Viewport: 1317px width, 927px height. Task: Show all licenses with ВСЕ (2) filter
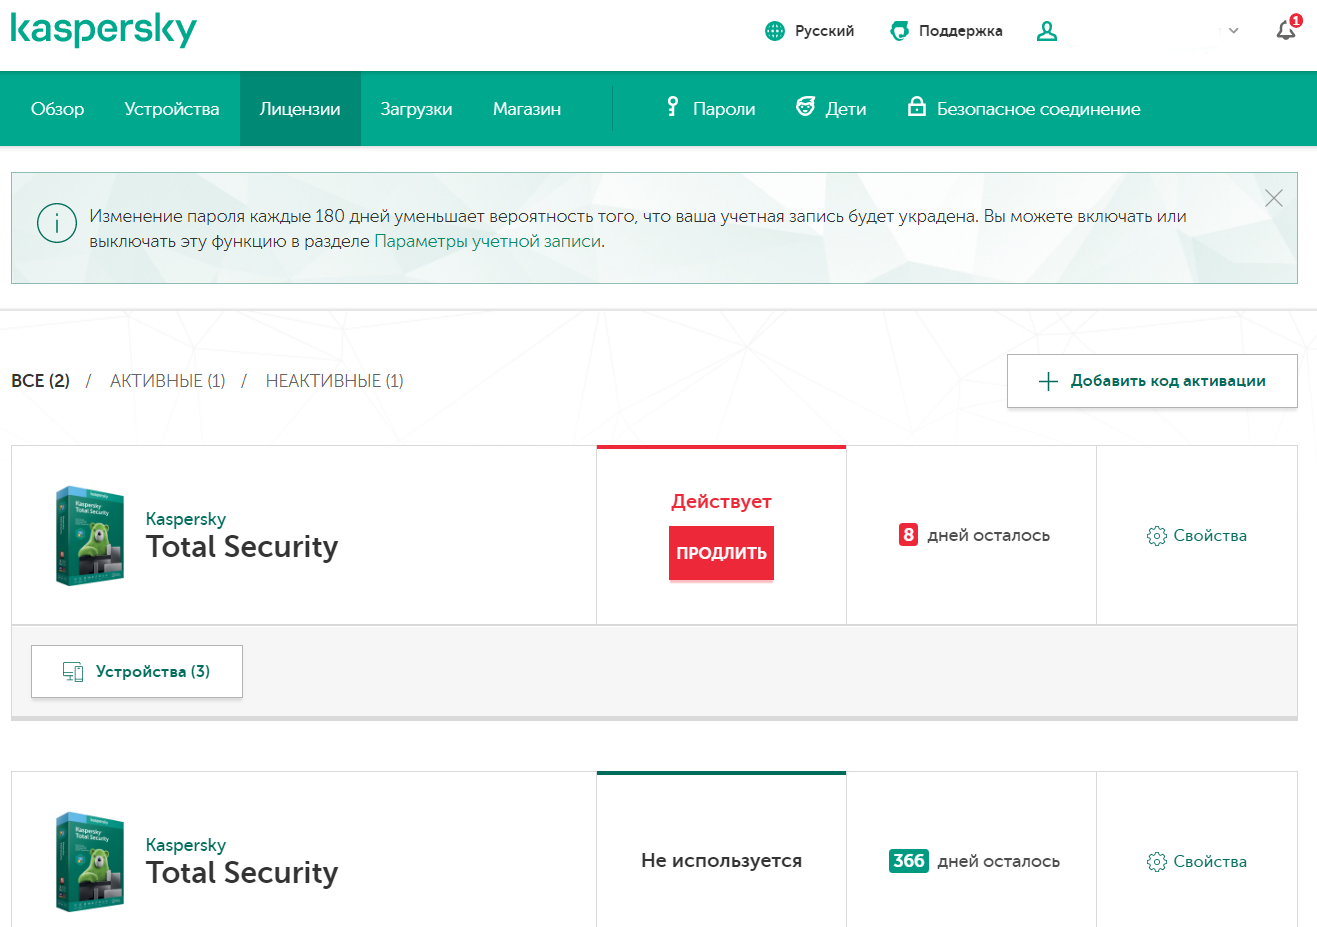tap(41, 381)
